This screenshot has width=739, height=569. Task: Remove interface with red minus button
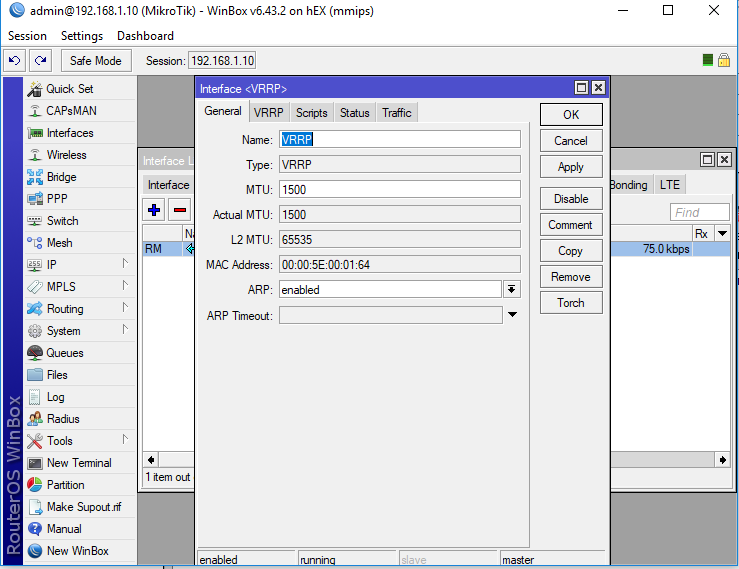(180, 210)
